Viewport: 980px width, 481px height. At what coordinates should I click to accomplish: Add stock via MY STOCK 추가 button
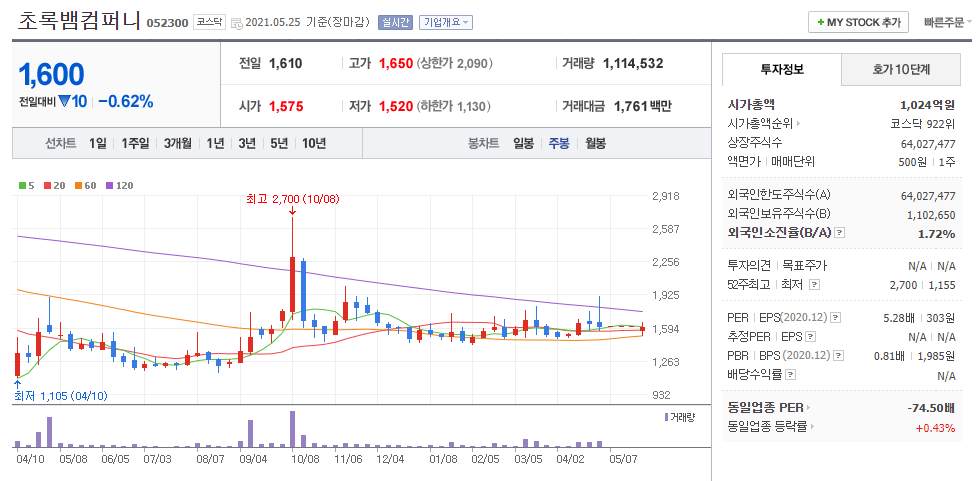click(858, 22)
